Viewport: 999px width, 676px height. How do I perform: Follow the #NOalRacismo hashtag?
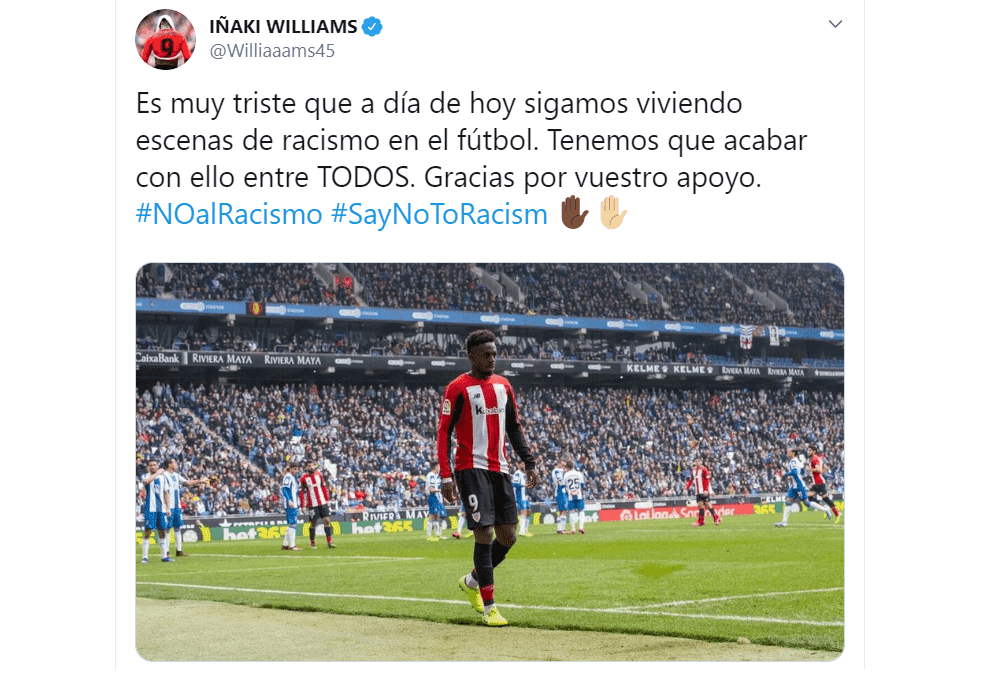pyautogui.click(x=229, y=215)
